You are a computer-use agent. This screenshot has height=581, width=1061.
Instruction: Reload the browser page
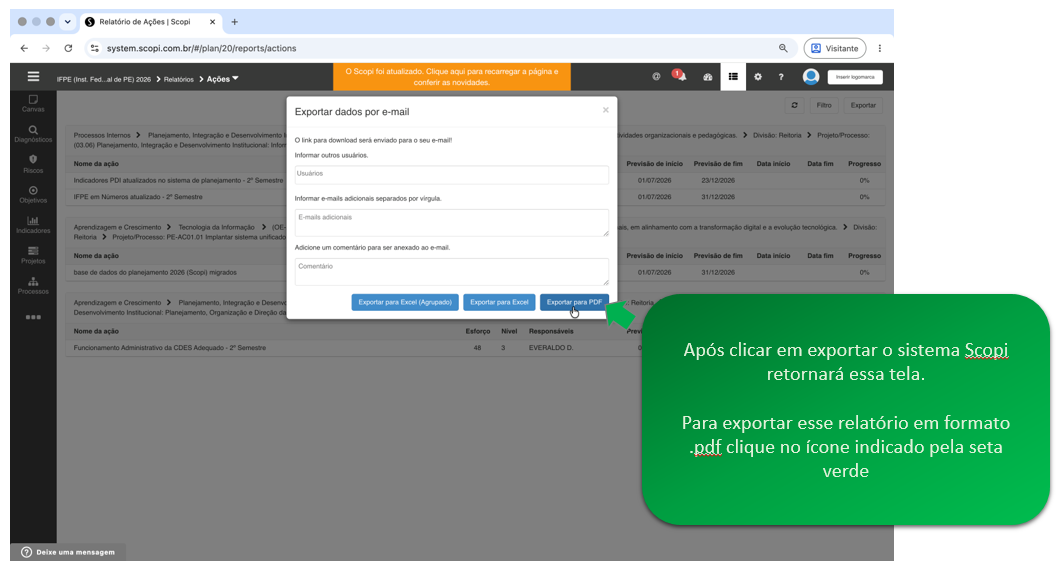(68, 48)
